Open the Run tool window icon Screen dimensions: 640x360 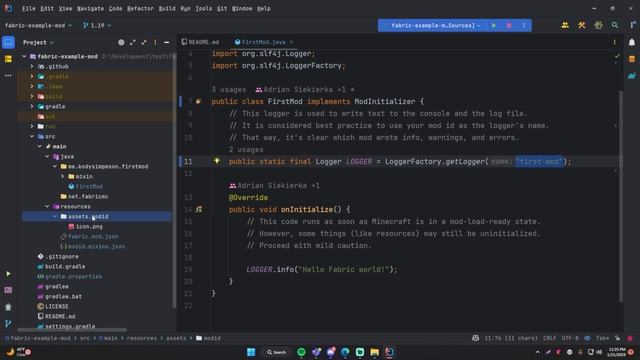8,273
